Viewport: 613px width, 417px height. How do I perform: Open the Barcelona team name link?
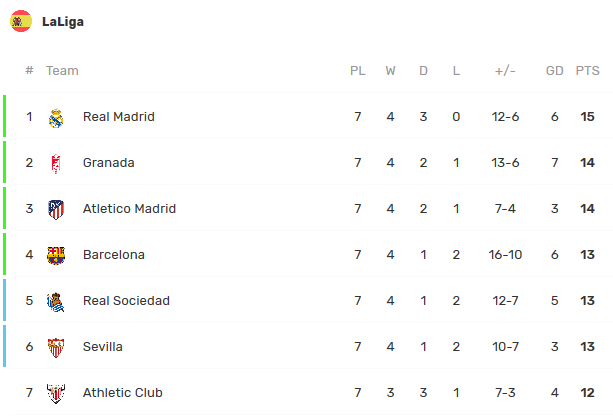point(114,255)
